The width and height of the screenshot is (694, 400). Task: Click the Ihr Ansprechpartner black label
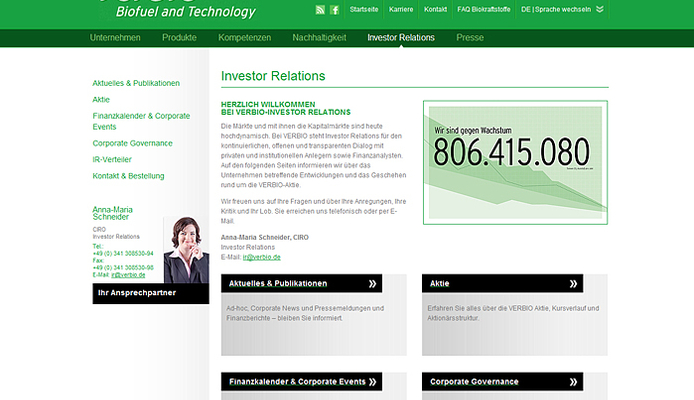coord(150,293)
